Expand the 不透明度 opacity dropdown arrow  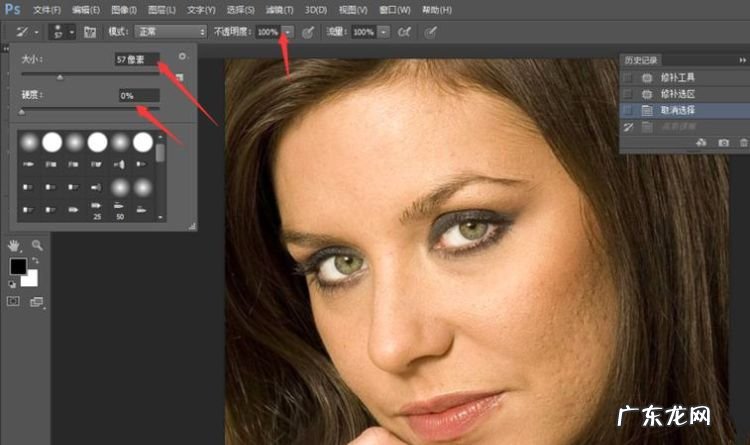(288, 32)
